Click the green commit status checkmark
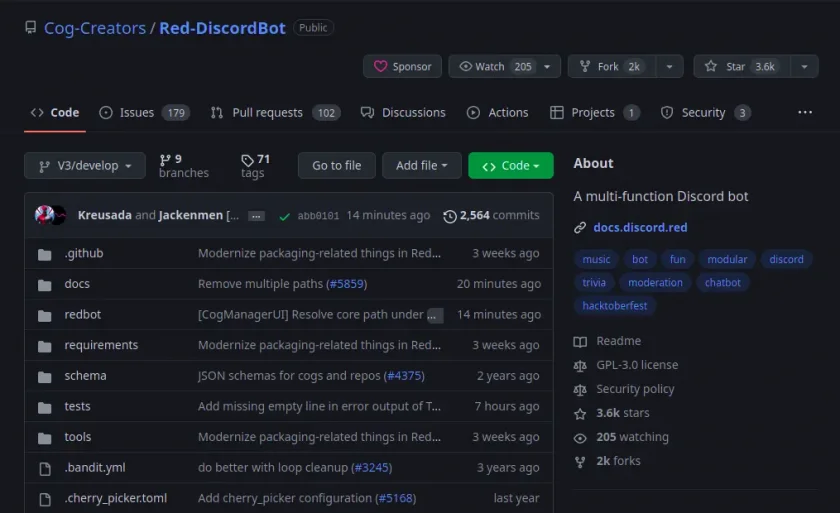This screenshot has height=513, width=840. (284, 216)
